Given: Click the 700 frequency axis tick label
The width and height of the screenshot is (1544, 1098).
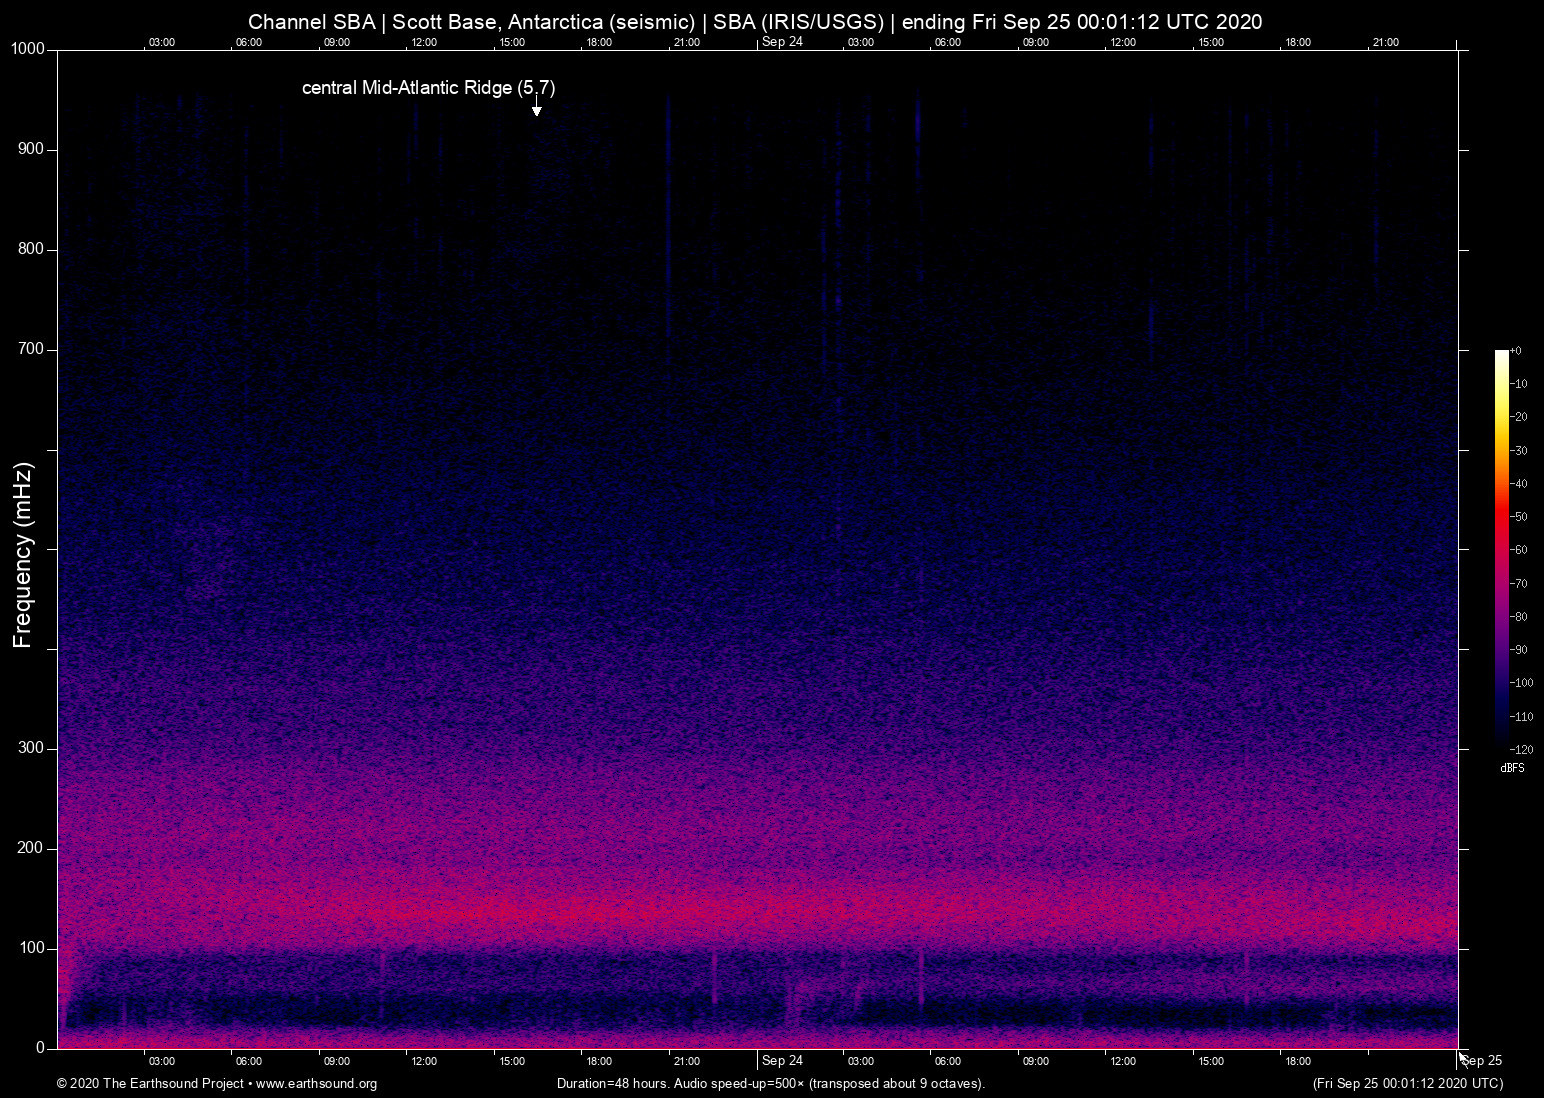Looking at the screenshot, I should pyautogui.click(x=31, y=349).
